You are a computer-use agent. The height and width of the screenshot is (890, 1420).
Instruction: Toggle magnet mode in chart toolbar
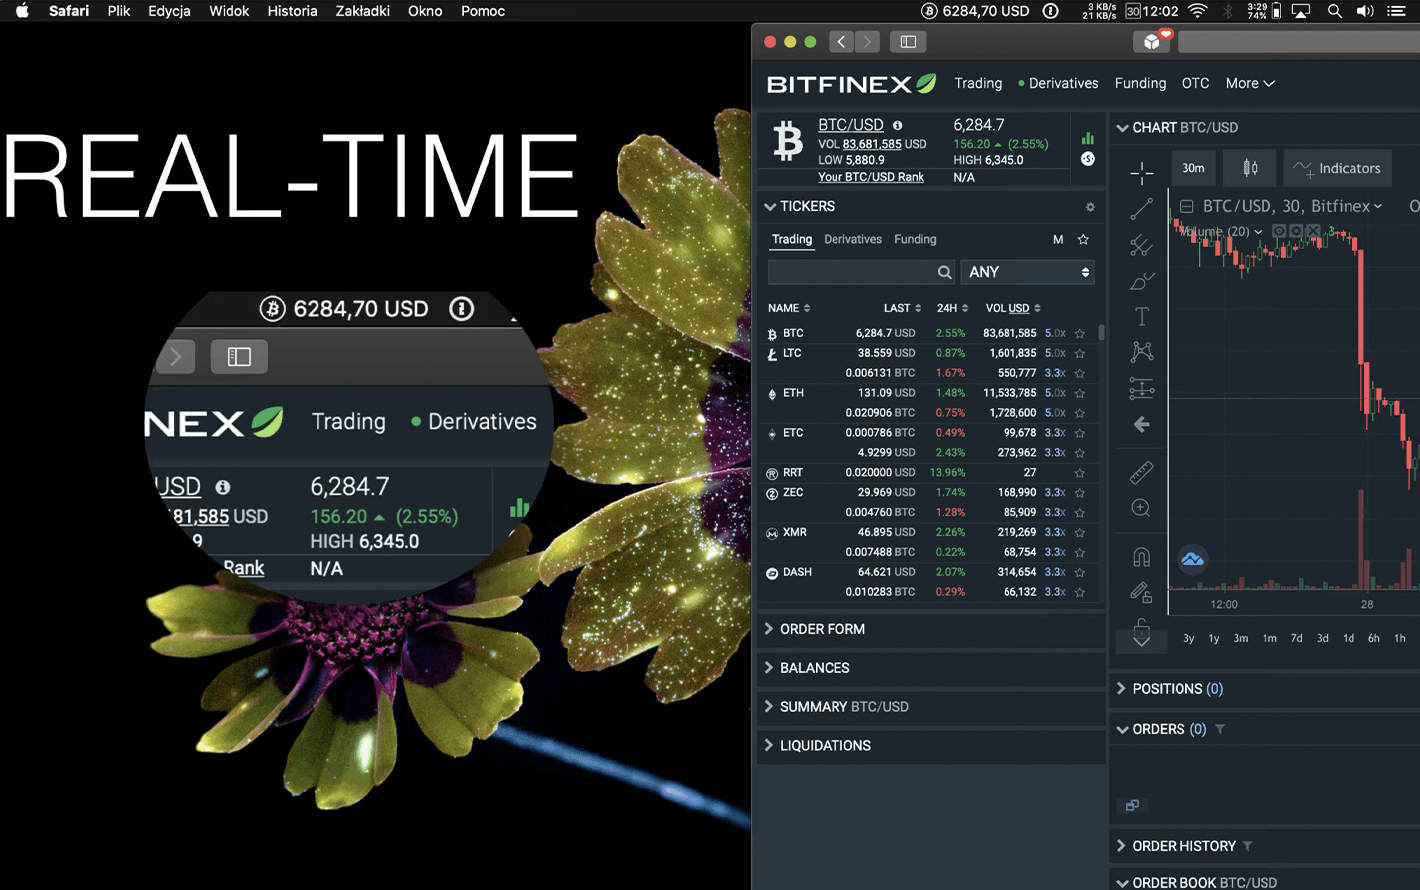1141,557
